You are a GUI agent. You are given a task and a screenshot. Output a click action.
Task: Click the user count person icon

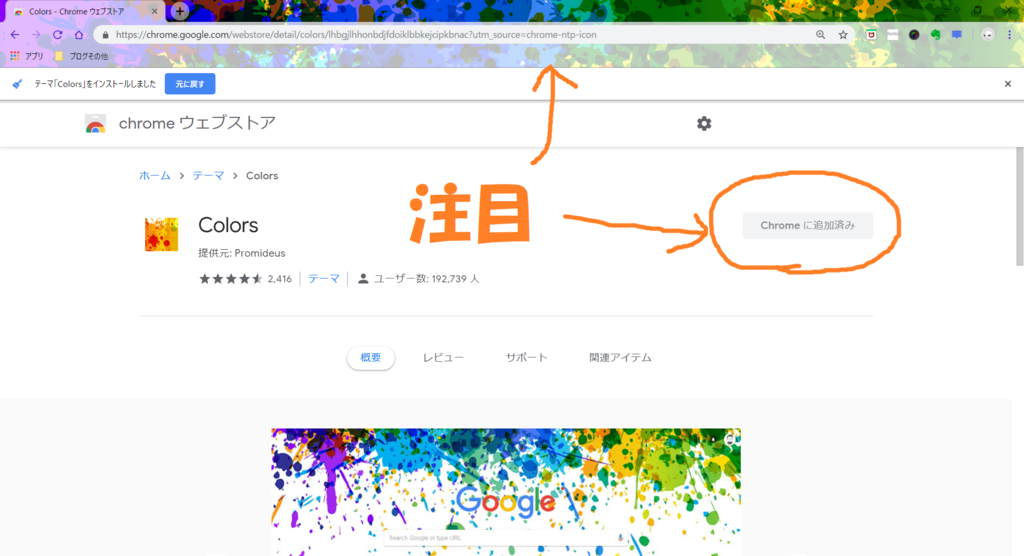click(363, 279)
